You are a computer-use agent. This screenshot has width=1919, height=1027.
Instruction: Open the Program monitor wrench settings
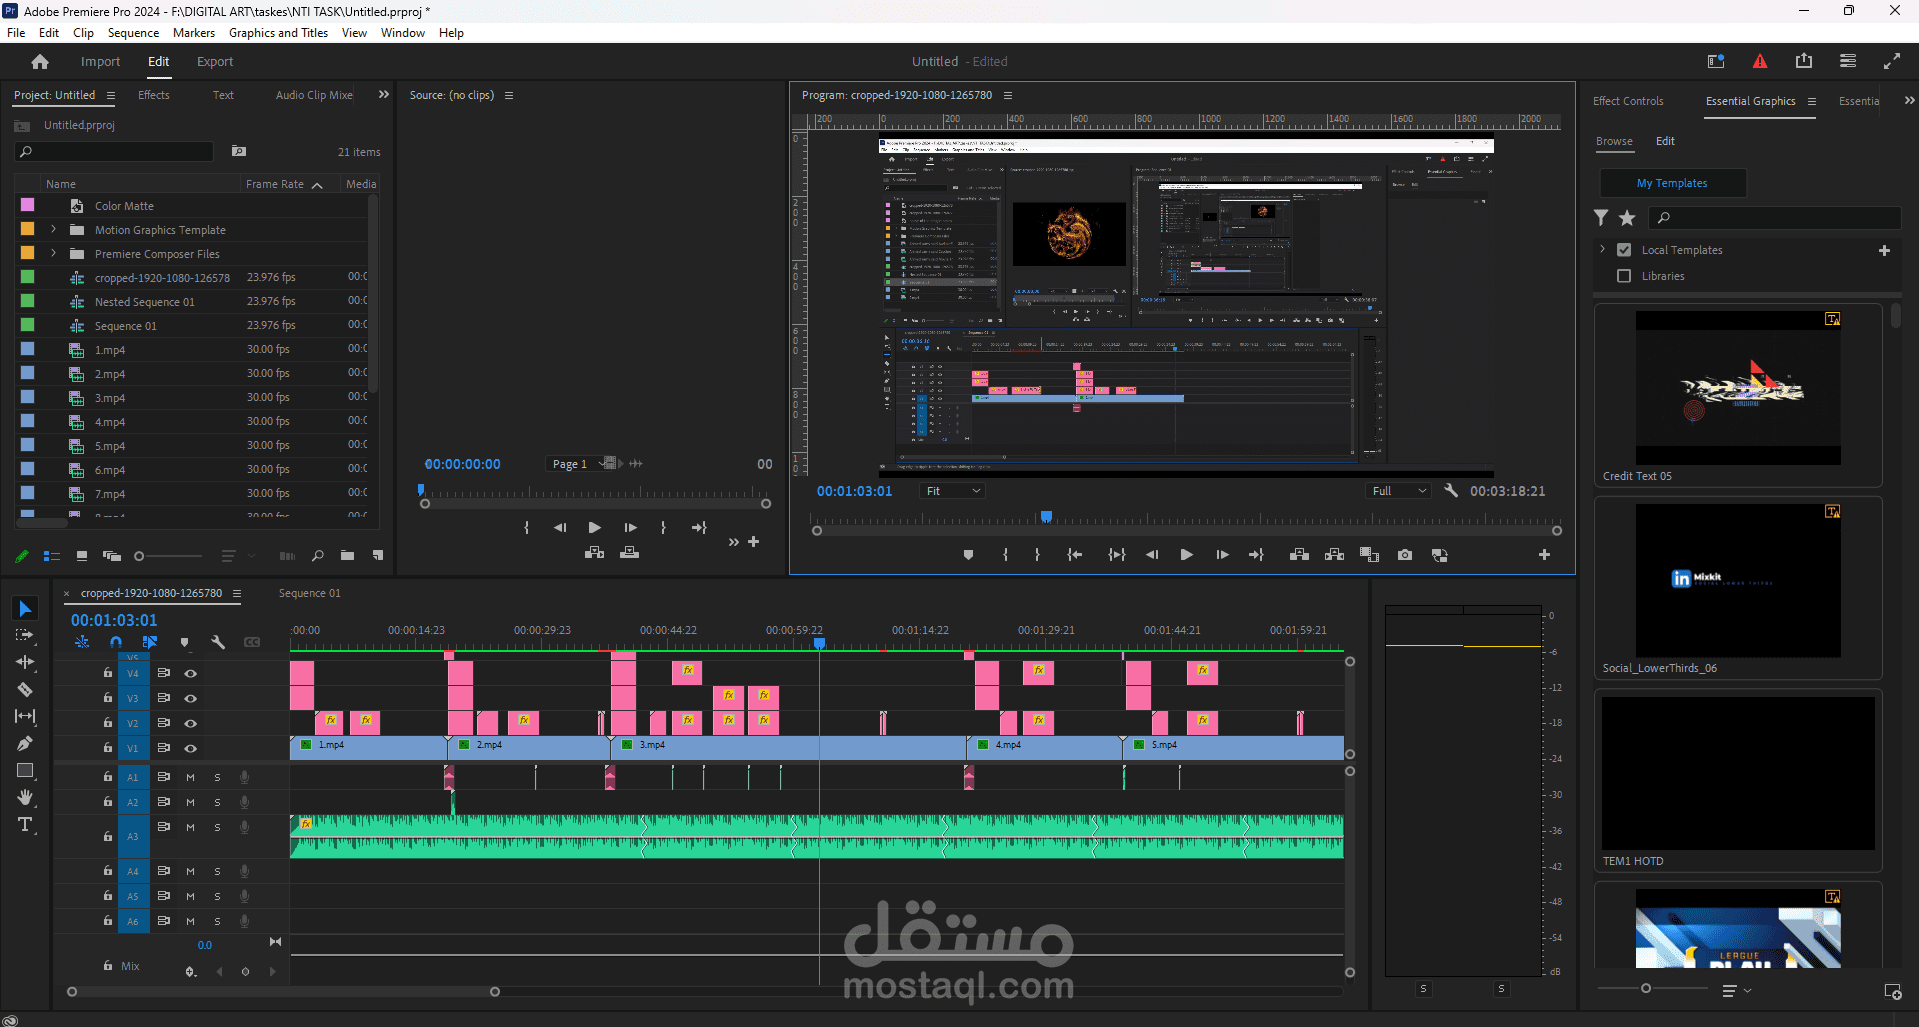pos(1451,491)
